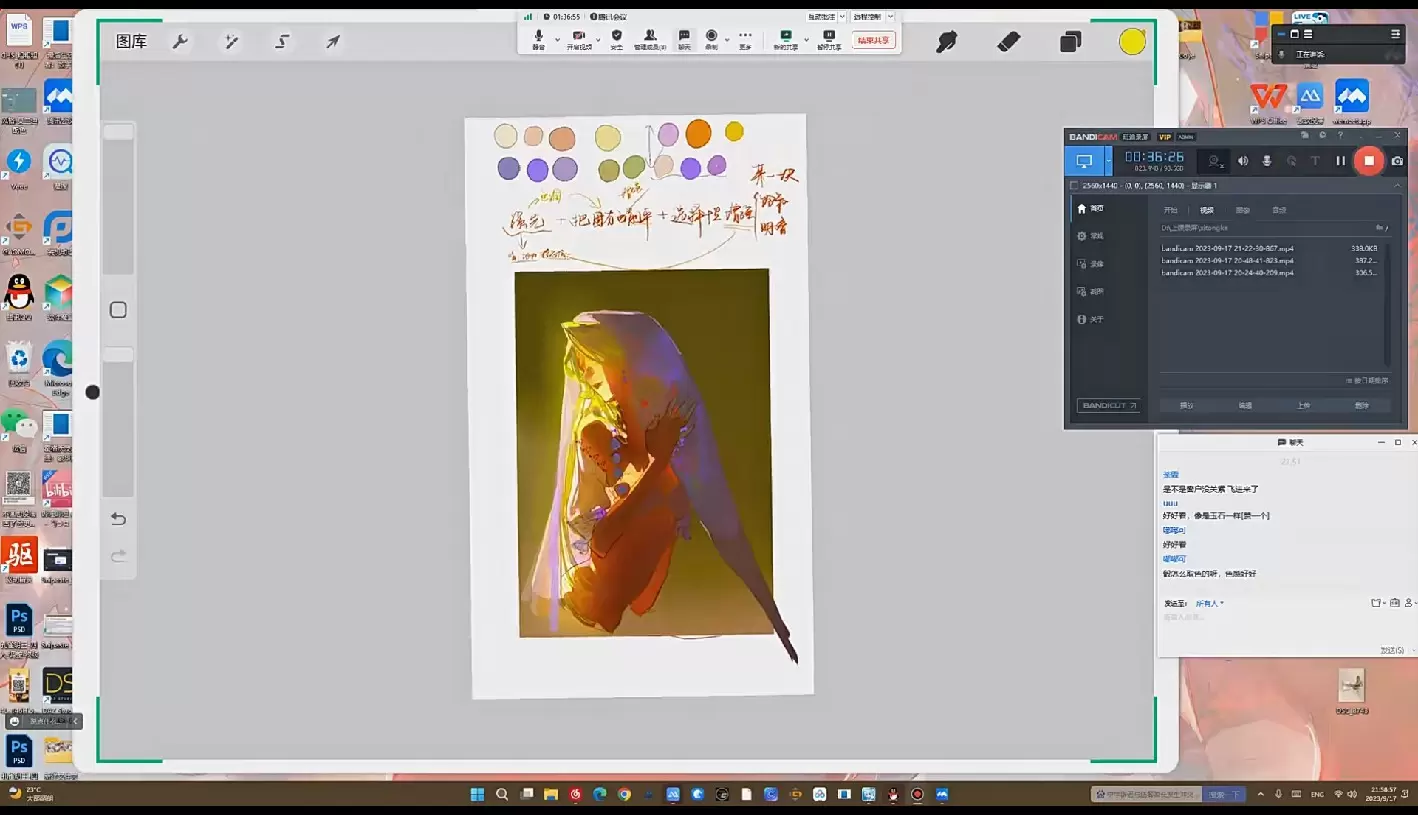Select the S-shaped Selection tool
This screenshot has height=815, width=1418.
[282, 41]
